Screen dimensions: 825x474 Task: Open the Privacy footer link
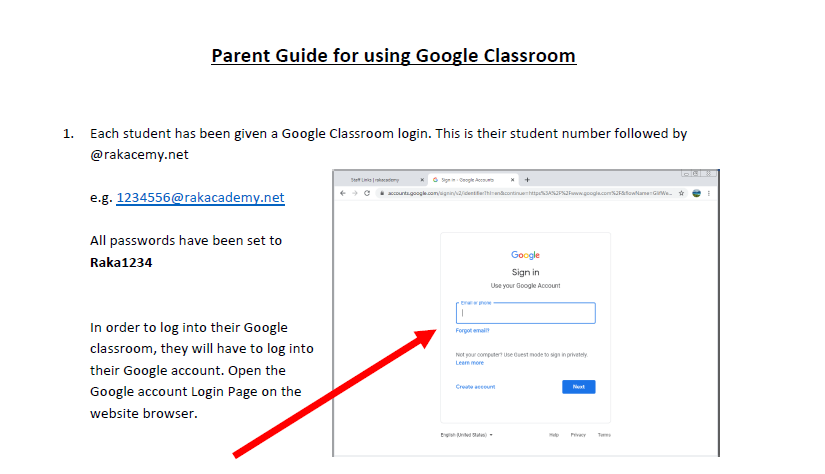tap(578, 435)
